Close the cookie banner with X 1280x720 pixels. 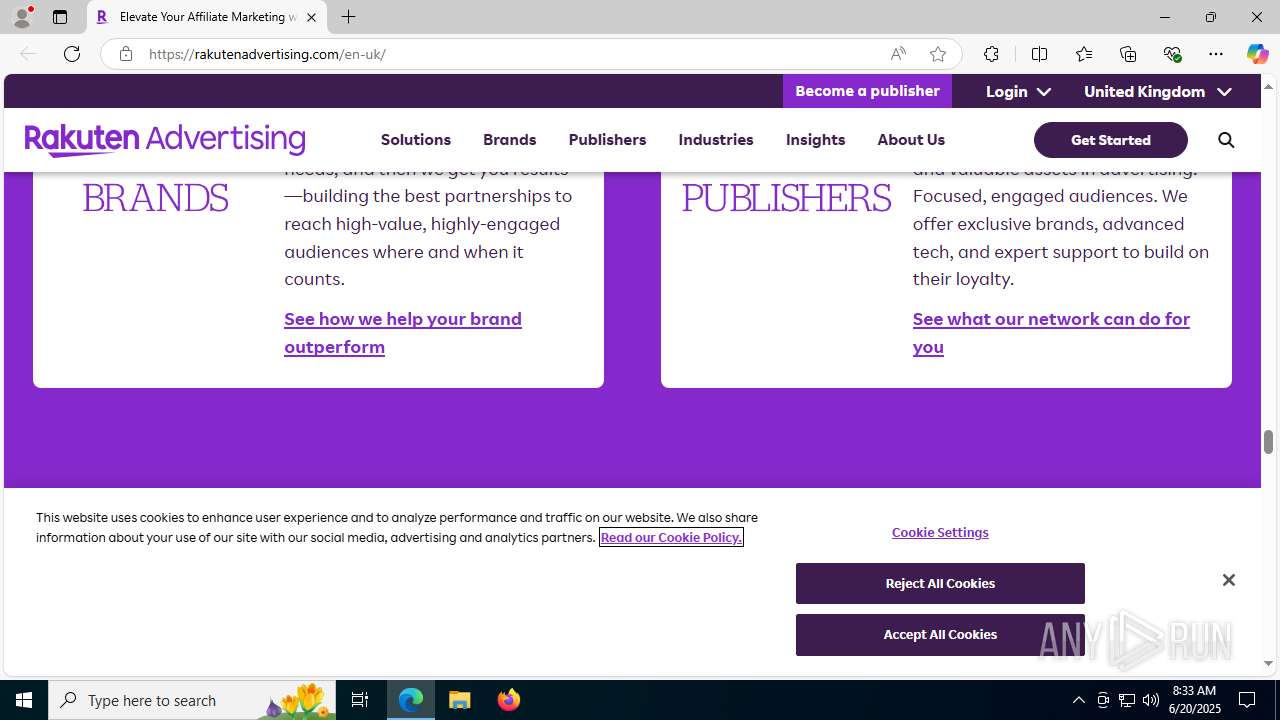(1229, 580)
